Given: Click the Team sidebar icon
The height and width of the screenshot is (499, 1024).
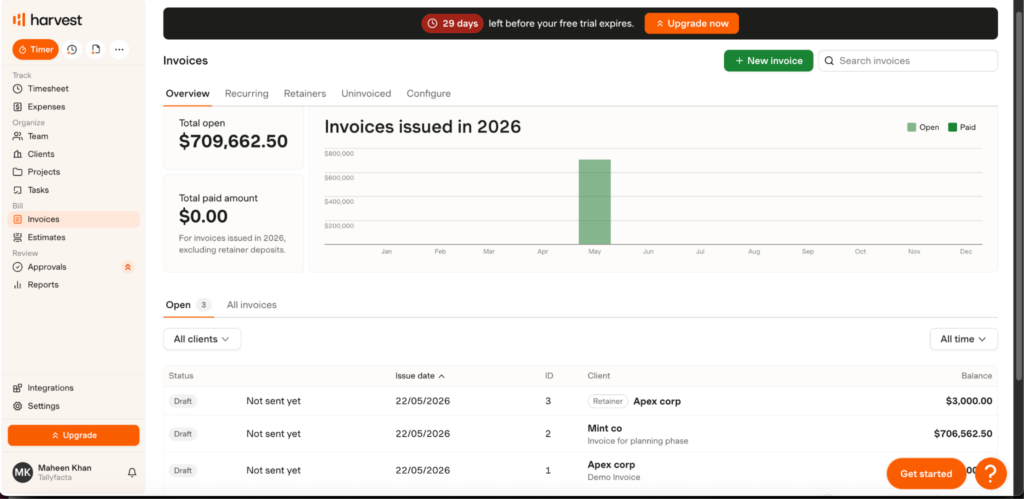Looking at the screenshot, I should (x=18, y=137).
